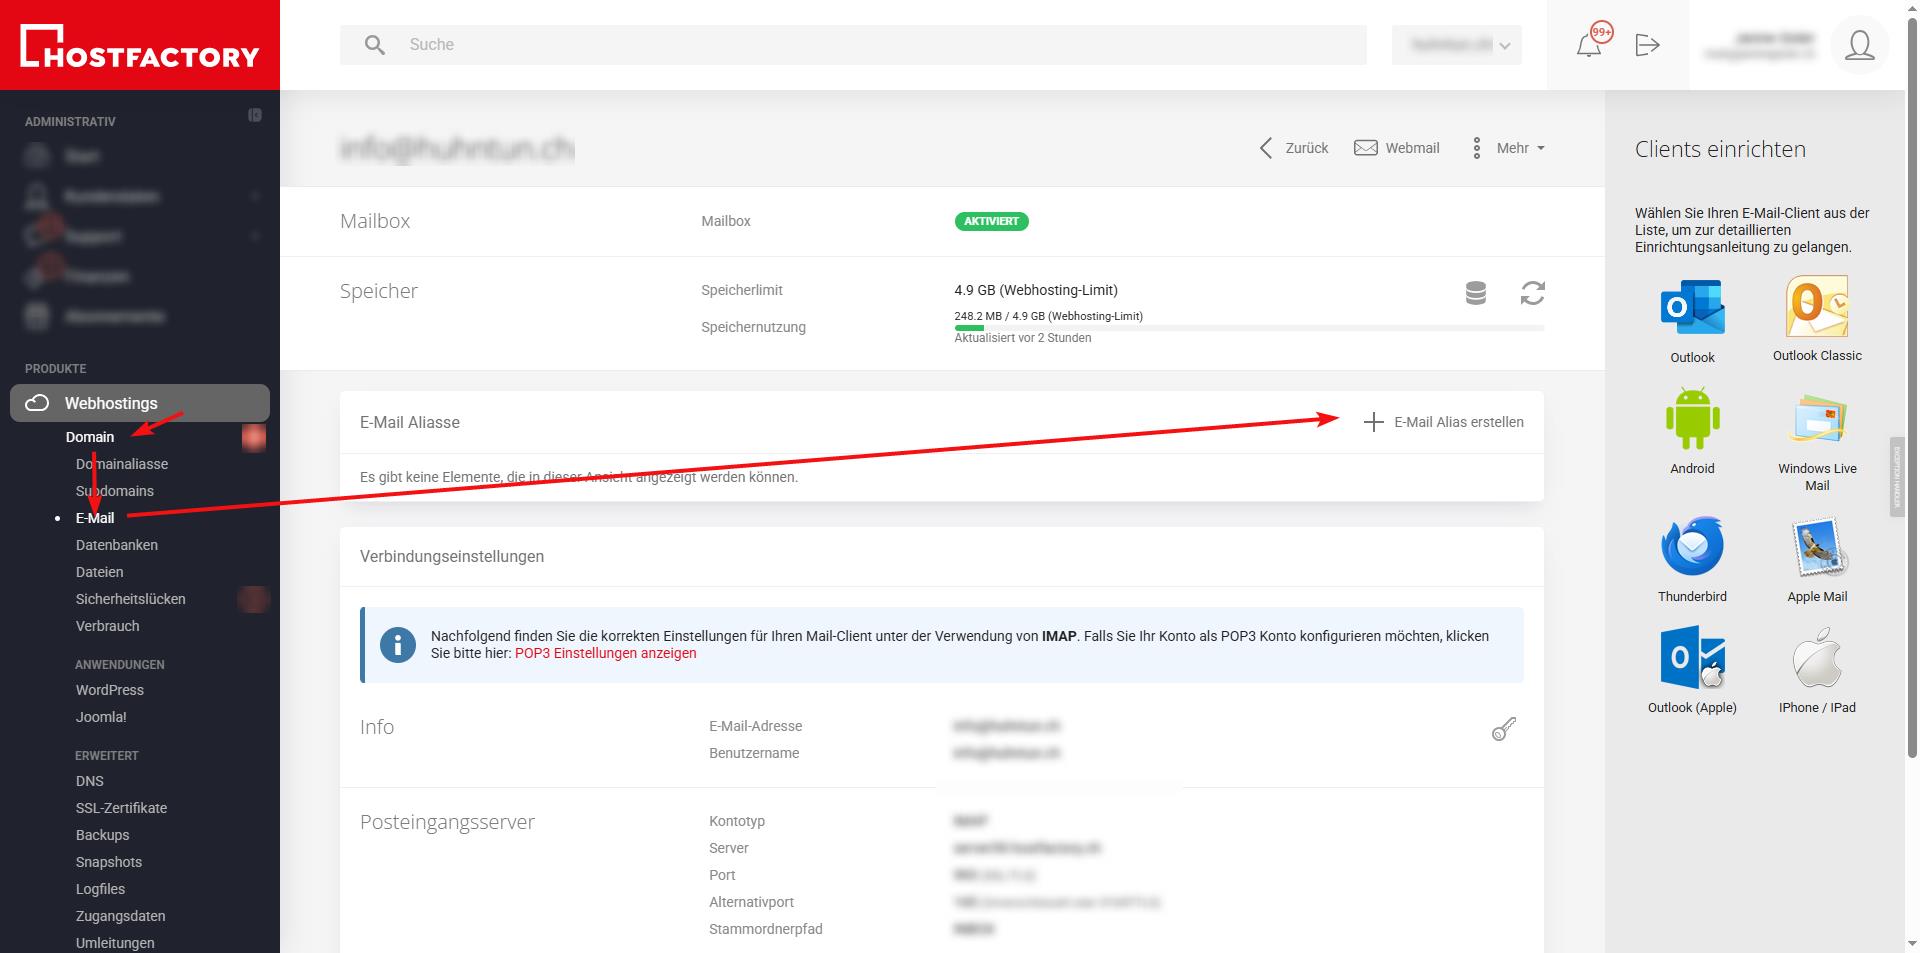1920x953 pixels.
Task: Open the notifications bell icon
Action: tap(1589, 45)
